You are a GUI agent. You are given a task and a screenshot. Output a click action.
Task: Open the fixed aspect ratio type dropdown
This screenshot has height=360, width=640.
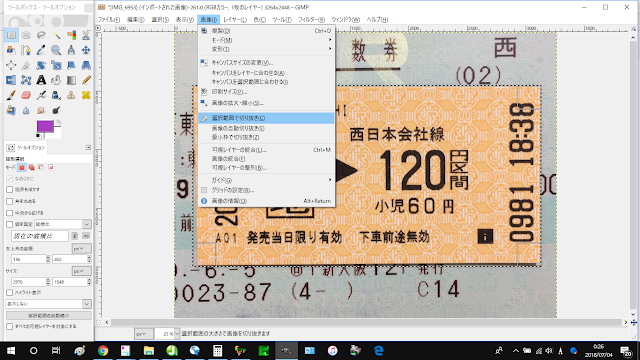62,224
